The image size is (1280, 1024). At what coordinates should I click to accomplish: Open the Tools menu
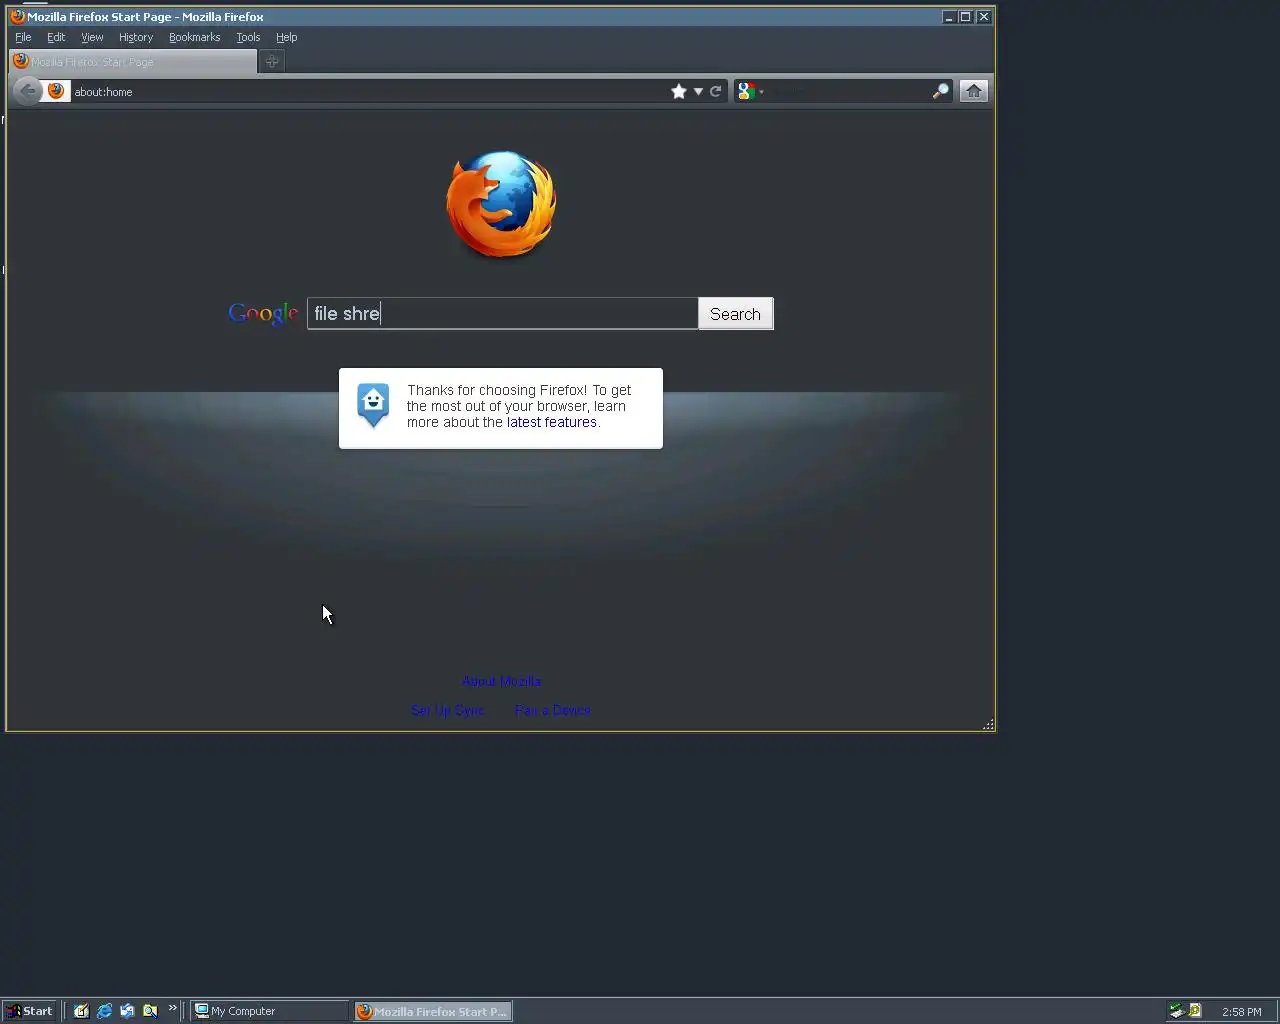tap(248, 37)
